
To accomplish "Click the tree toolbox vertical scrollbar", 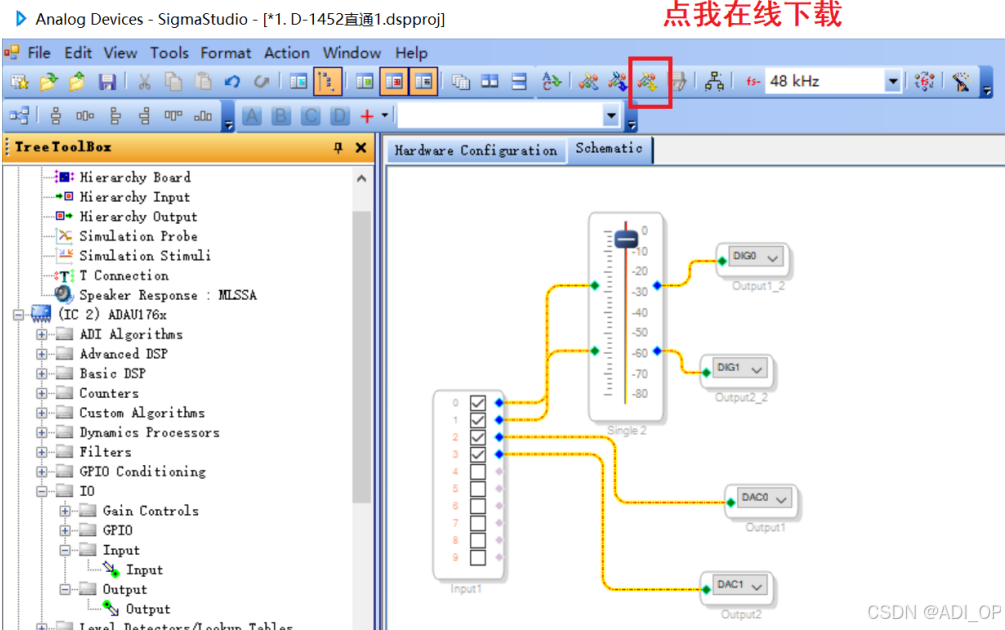I will [x=361, y=356].
